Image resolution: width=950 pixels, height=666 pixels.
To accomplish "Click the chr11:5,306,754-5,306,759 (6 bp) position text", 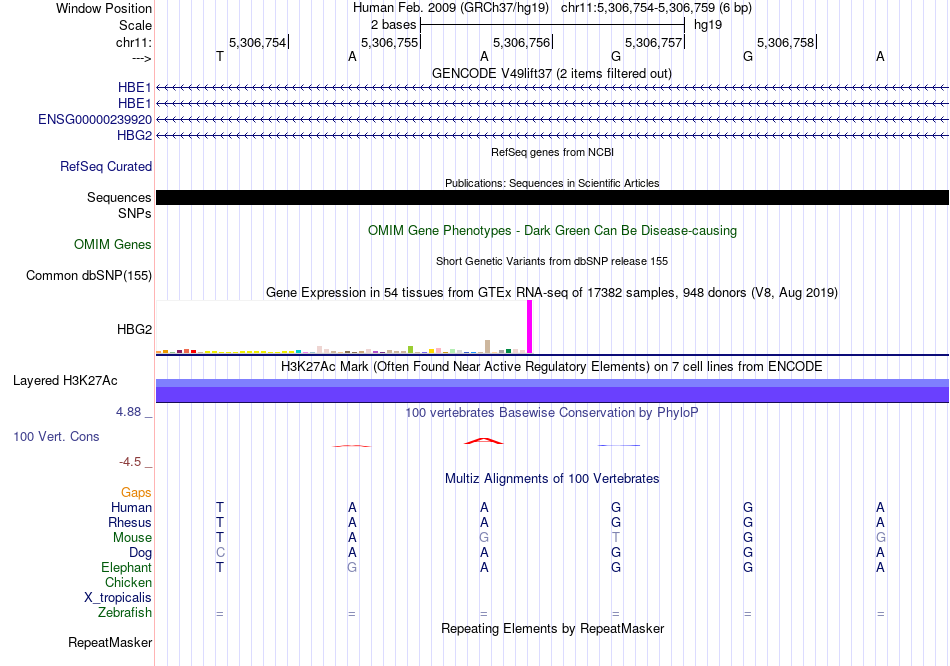I will (656, 8).
